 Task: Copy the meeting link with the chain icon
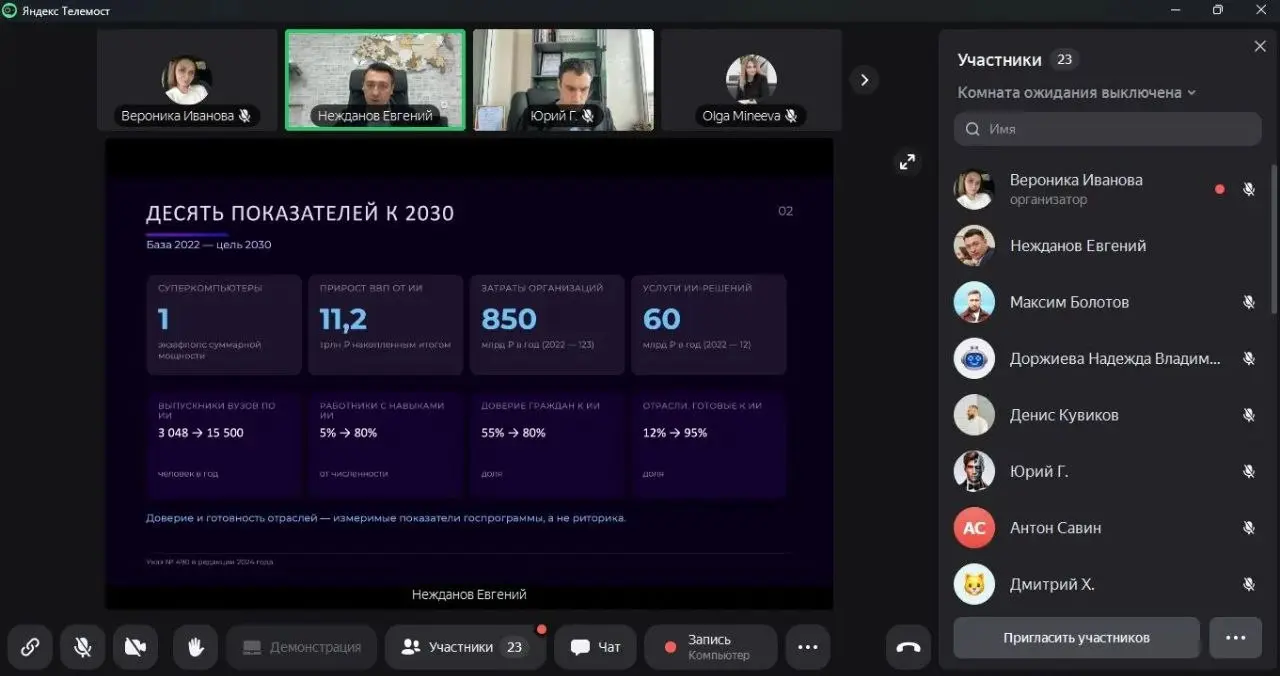tap(30, 647)
